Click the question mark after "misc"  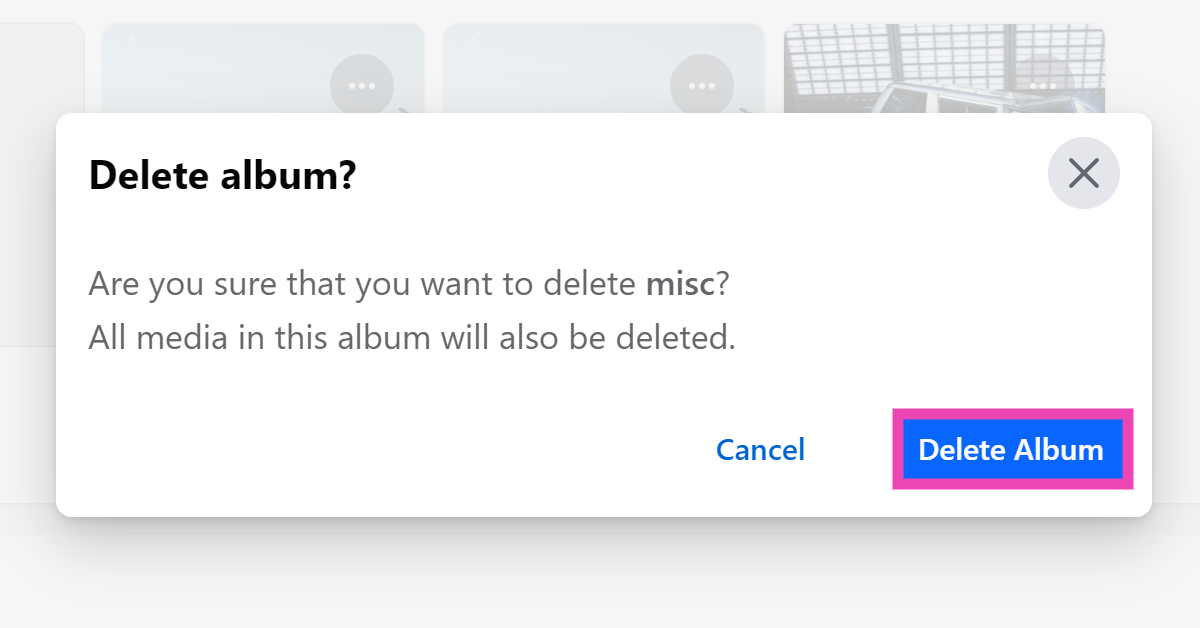point(723,285)
